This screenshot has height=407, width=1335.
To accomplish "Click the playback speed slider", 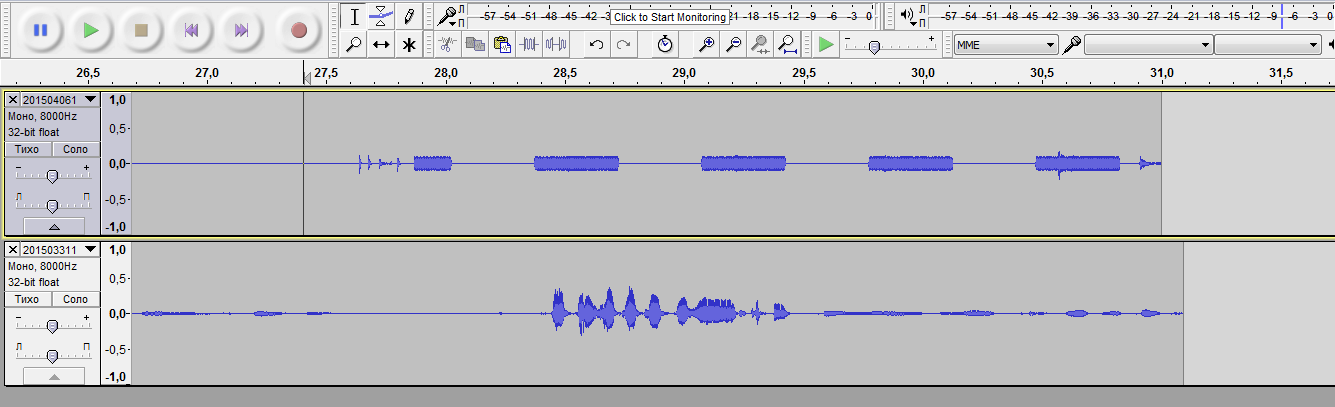I will [x=874, y=46].
